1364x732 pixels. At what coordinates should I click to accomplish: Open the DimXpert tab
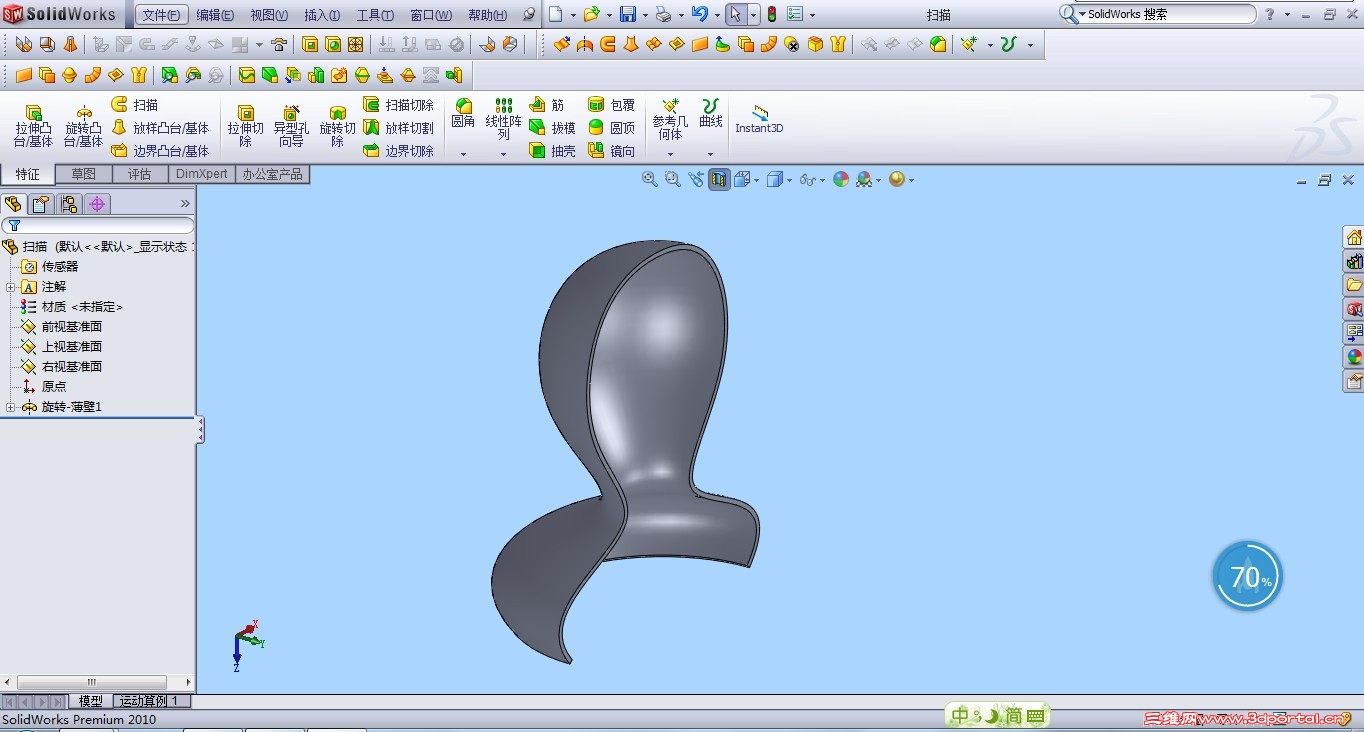click(x=201, y=174)
